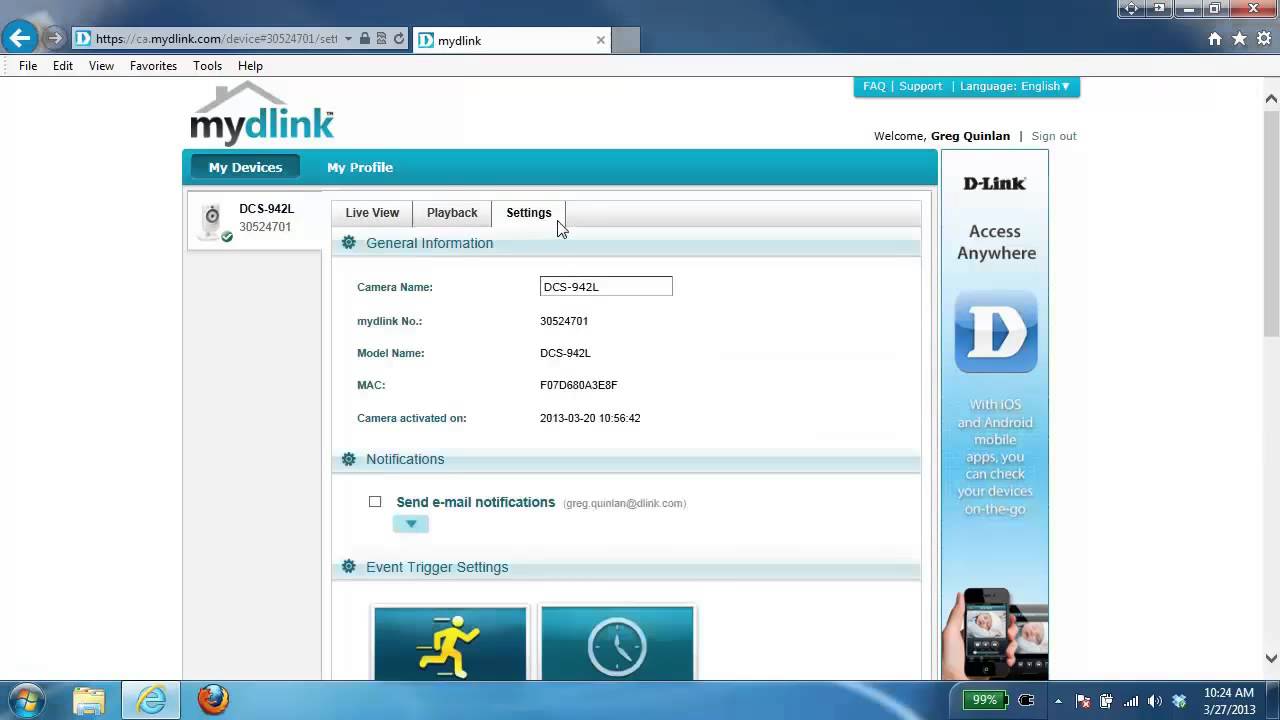Screen dimensions: 1280x720
Task: Click the scrollbar down arrow
Action: pos(1271,658)
